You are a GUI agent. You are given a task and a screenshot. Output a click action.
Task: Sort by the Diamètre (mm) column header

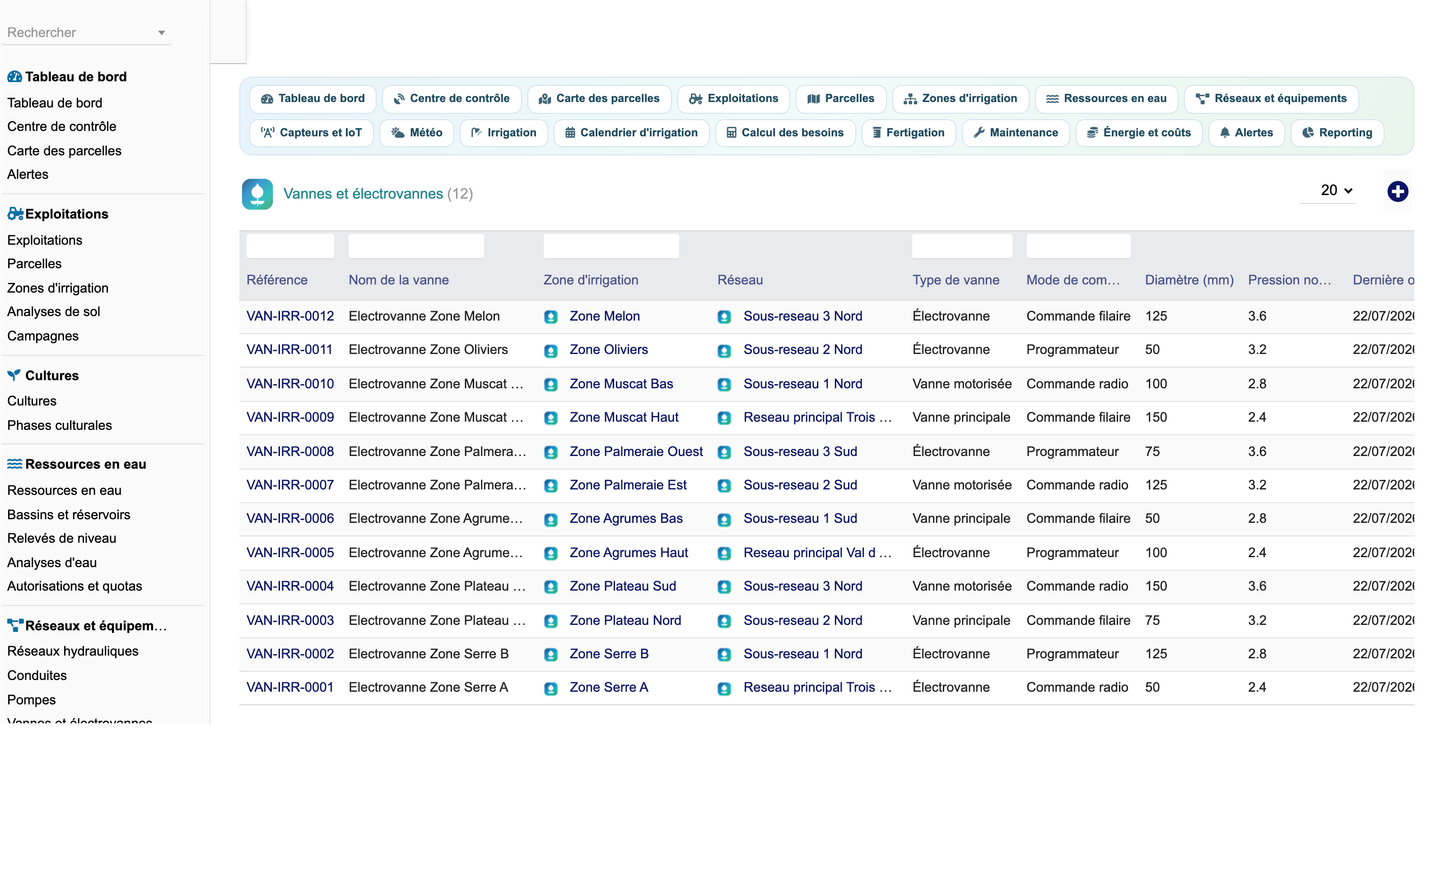coord(1189,280)
